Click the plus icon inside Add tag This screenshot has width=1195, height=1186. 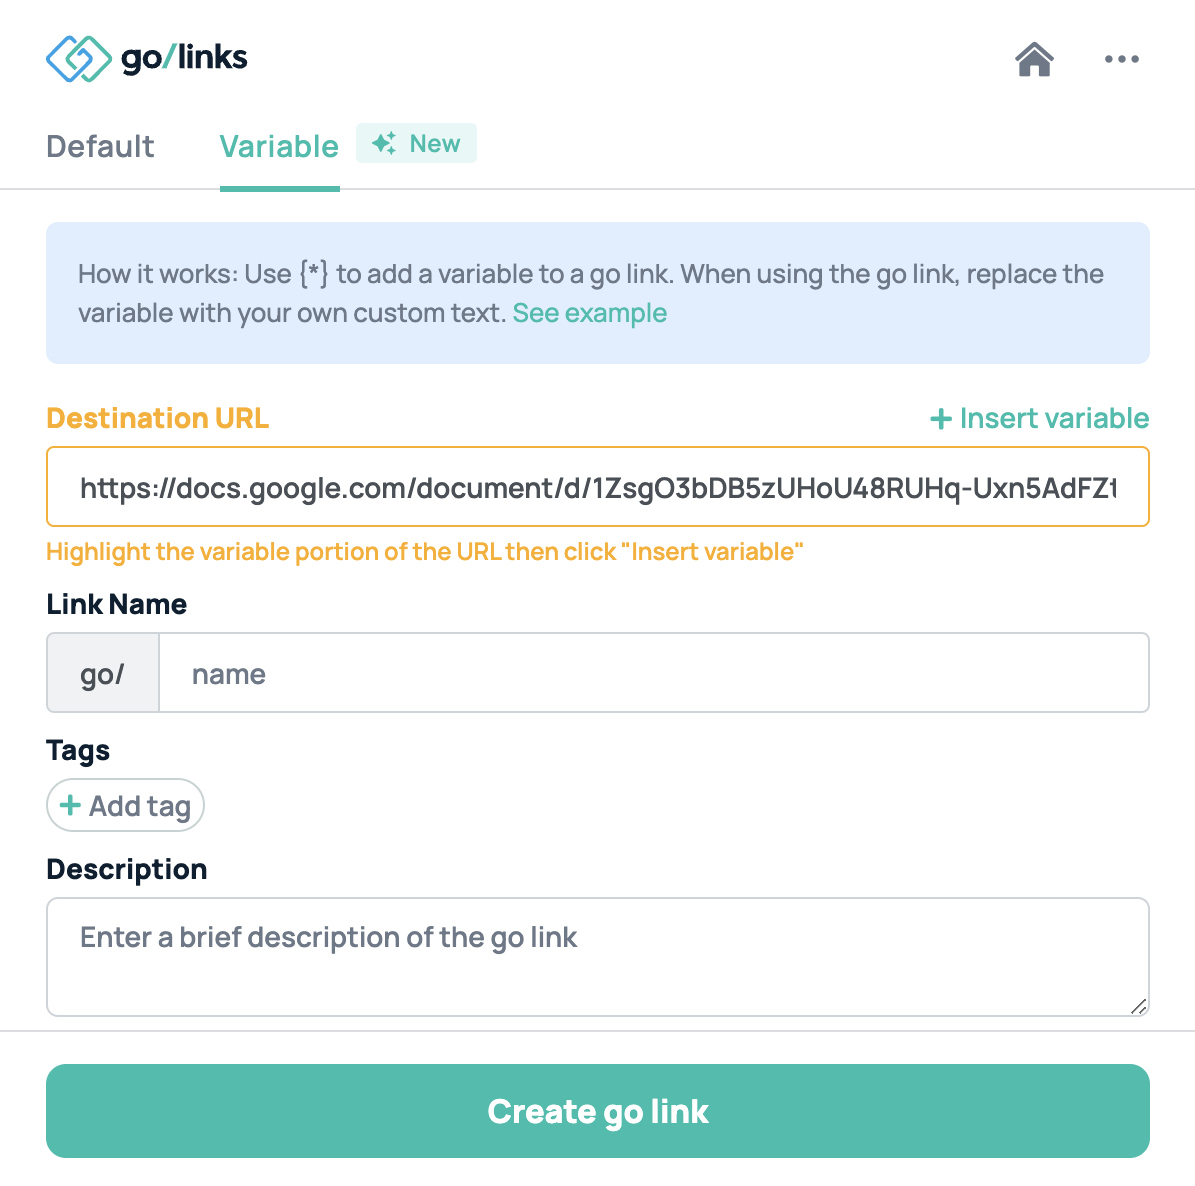click(70, 805)
